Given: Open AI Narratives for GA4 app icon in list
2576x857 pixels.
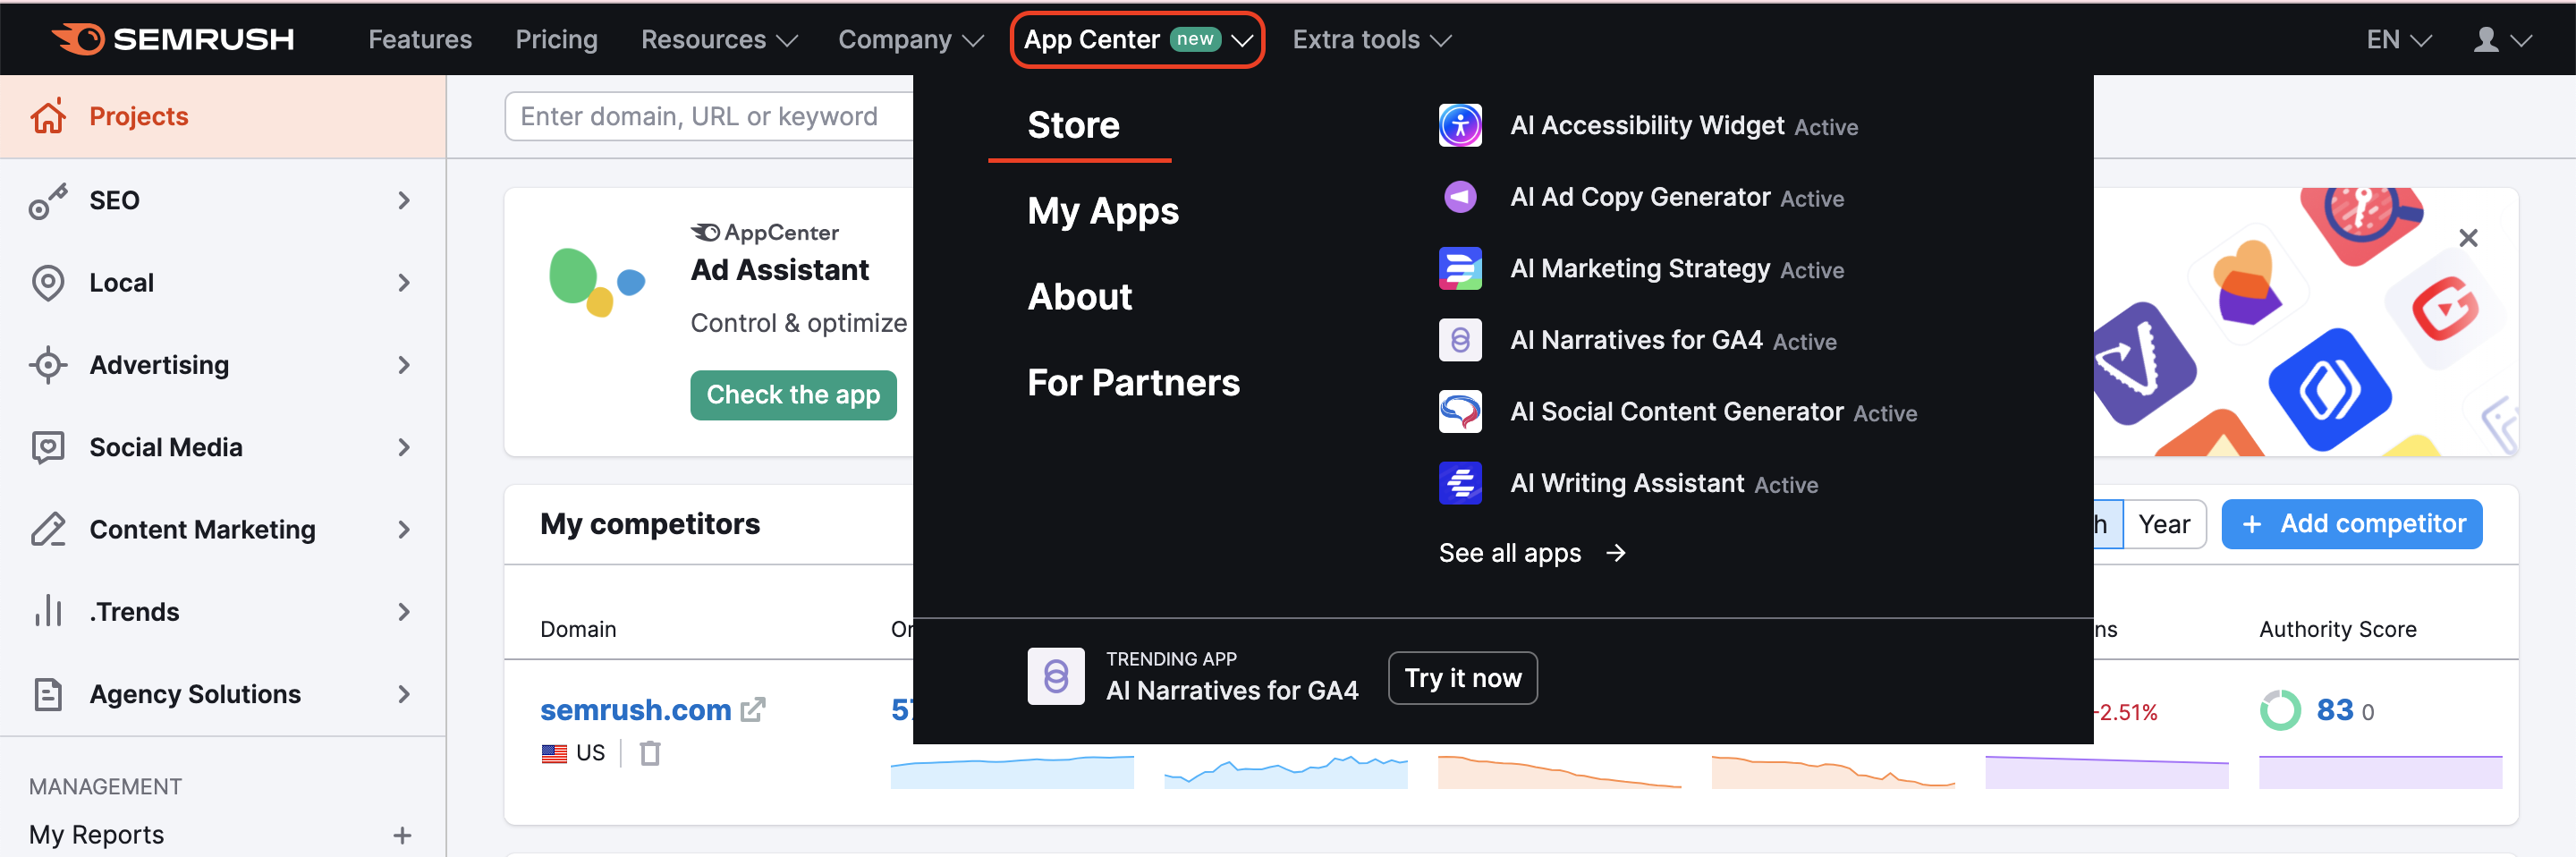Looking at the screenshot, I should [x=1460, y=340].
